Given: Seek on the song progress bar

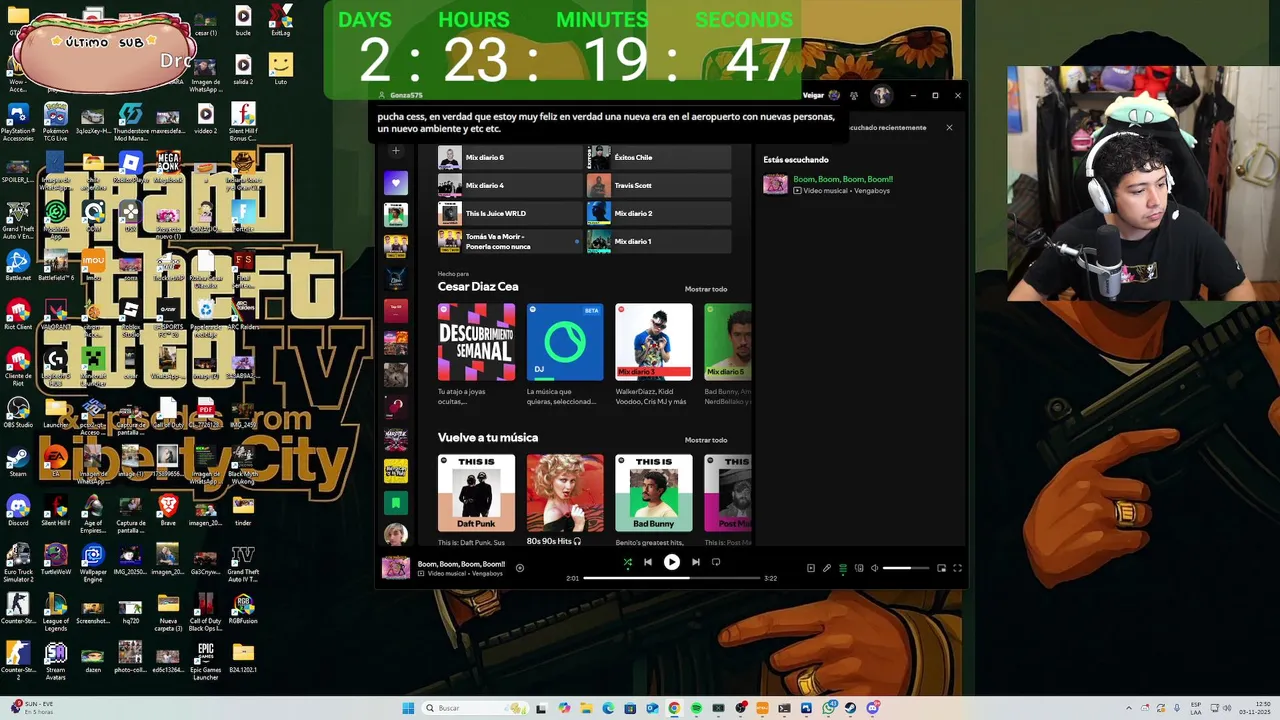Looking at the screenshot, I should coord(671,578).
